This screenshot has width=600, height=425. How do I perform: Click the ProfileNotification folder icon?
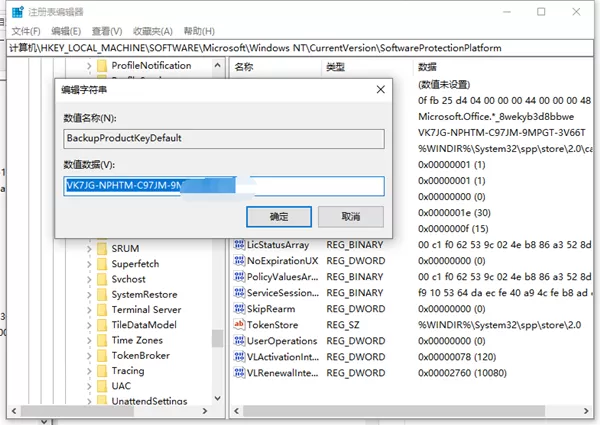[102, 66]
